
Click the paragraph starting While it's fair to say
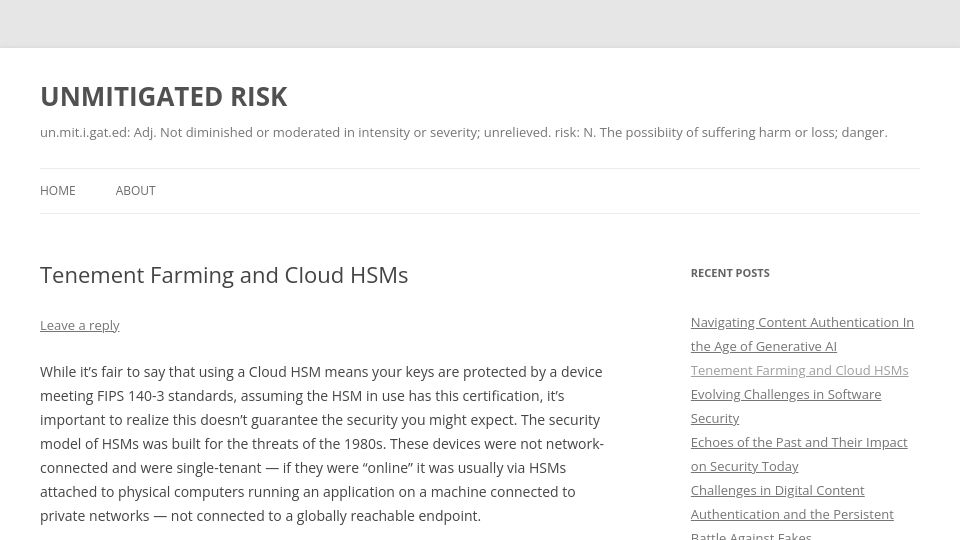pos(322,444)
